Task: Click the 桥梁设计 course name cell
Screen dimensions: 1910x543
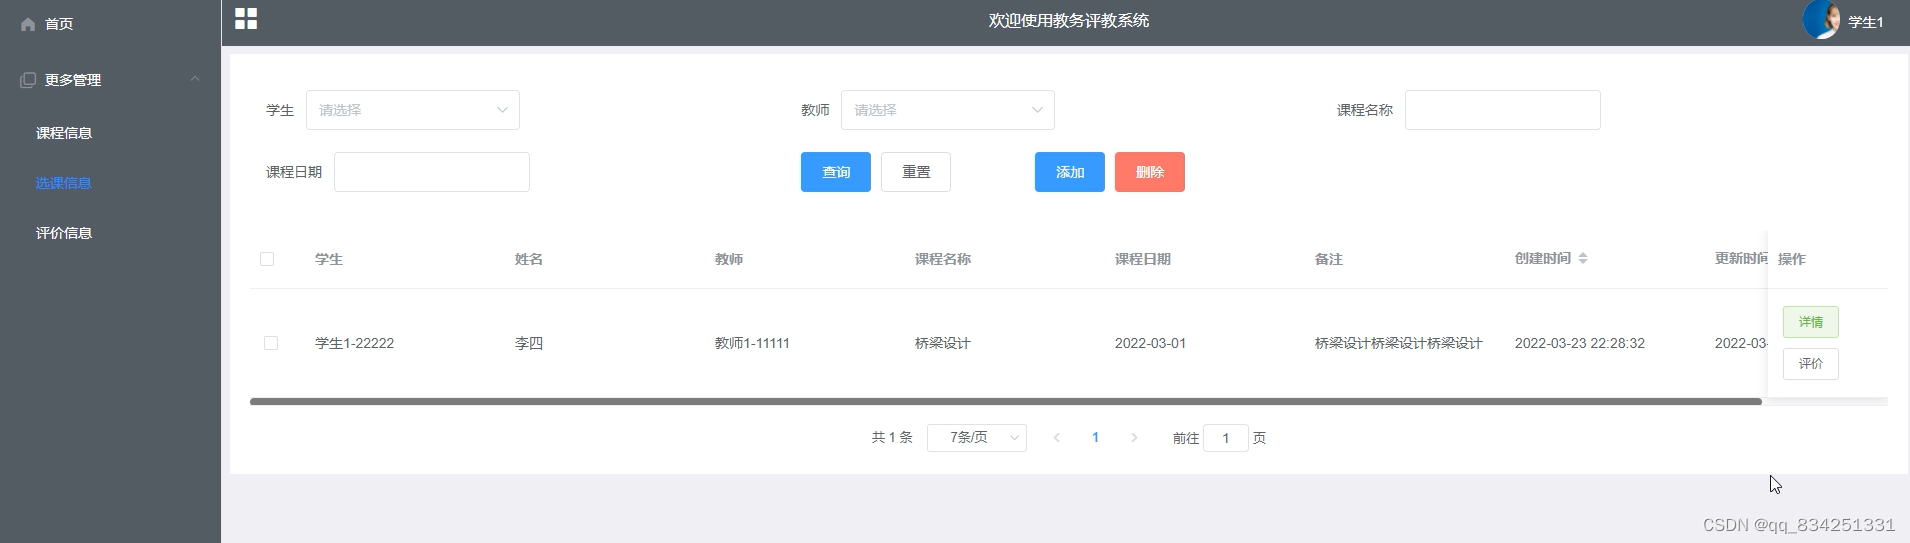Action: pyautogui.click(x=943, y=343)
